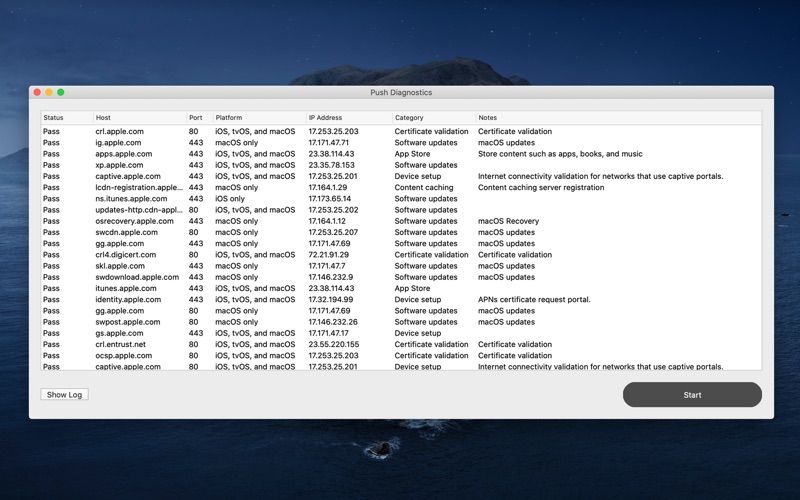This screenshot has width=800, height=500.
Task: Select the crl.entrust.net host cell
Action: (120, 344)
